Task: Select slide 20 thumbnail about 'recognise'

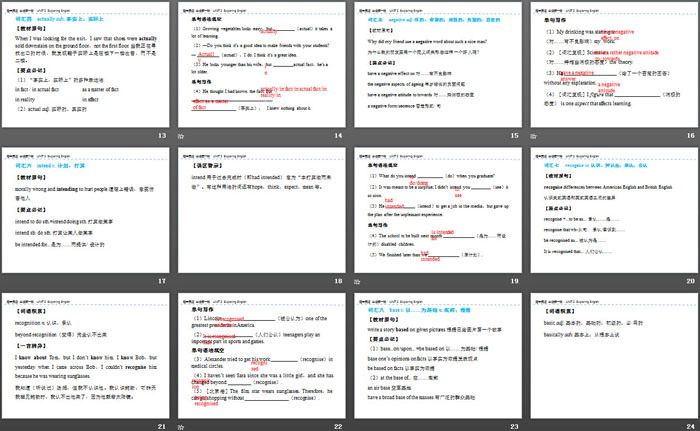Action: (x=614, y=210)
